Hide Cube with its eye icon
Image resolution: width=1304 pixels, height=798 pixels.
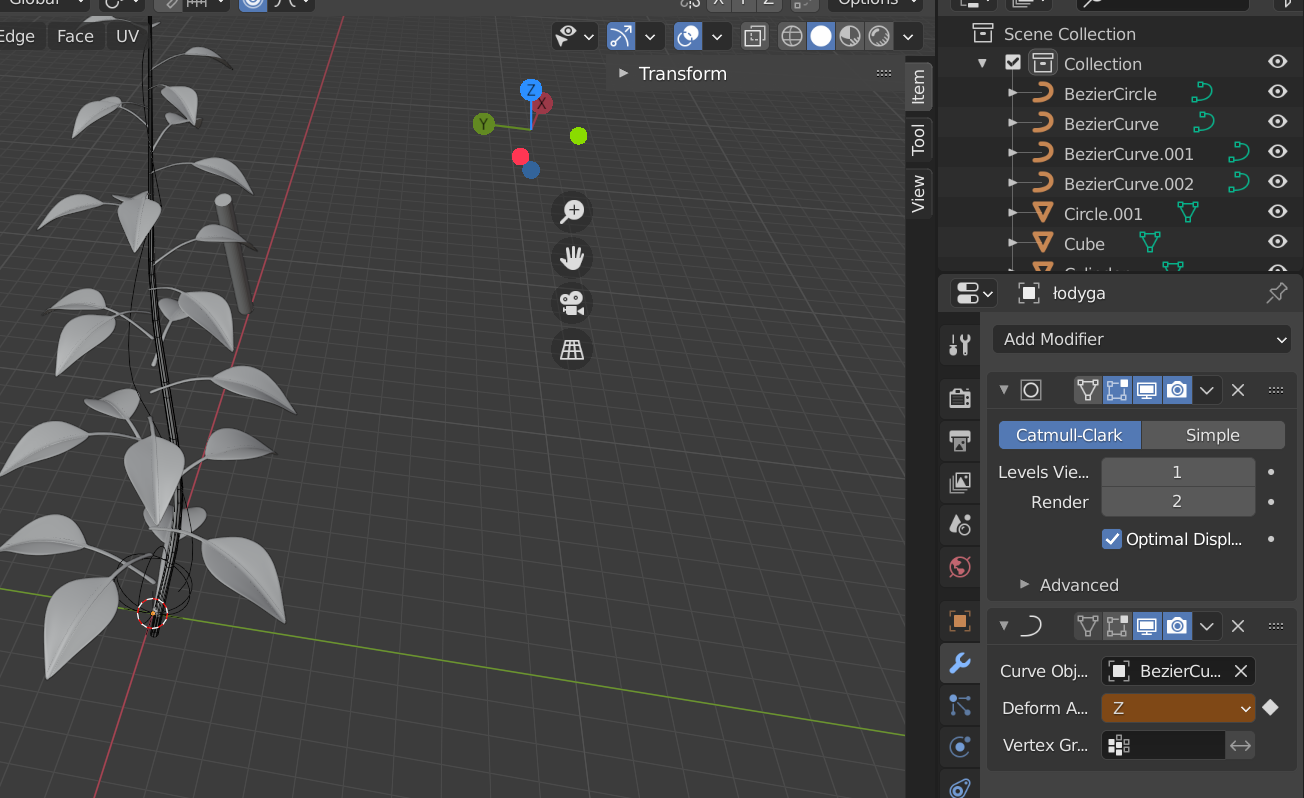coord(1277,243)
